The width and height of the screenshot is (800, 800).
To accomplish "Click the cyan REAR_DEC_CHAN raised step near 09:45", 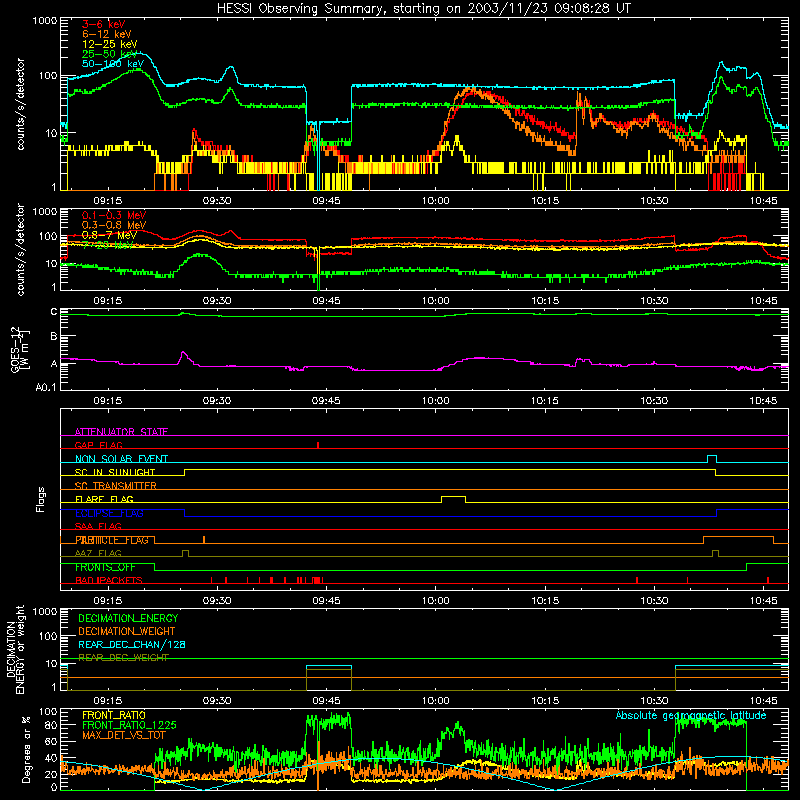I will coord(329,666).
